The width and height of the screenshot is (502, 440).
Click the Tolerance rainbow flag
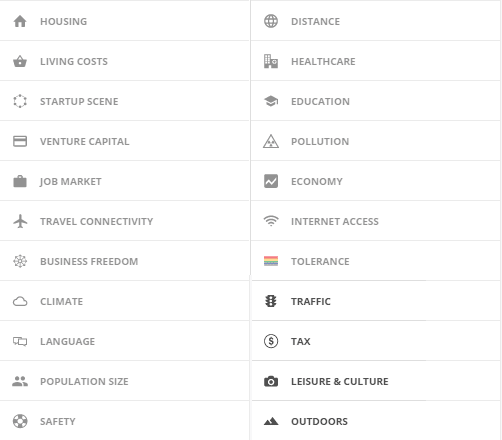(x=271, y=261)
